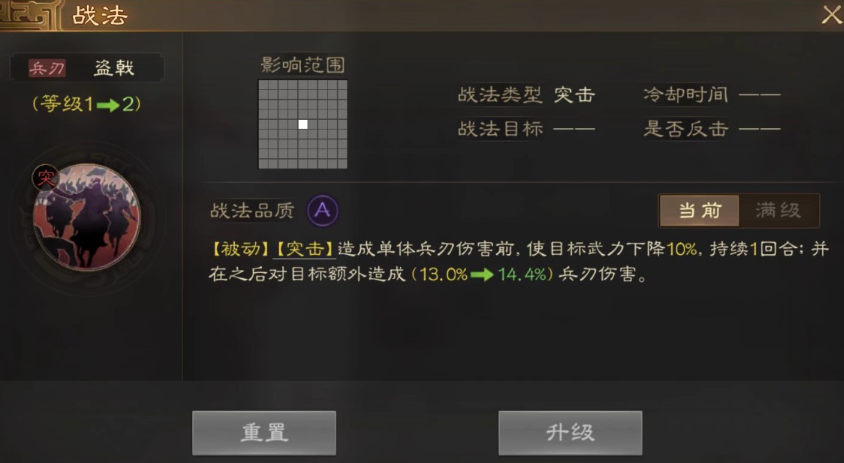Click the underlined 【突击】 keyword link
Screen dimensions: 844x463
tap(305, 249)
